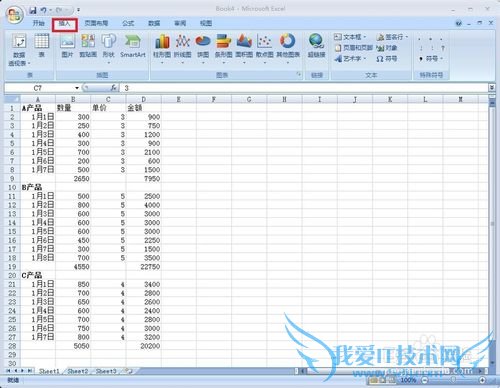Open the Shapes (形状) gallery
The height and width of the screenshot is (388, 500).
108,48
